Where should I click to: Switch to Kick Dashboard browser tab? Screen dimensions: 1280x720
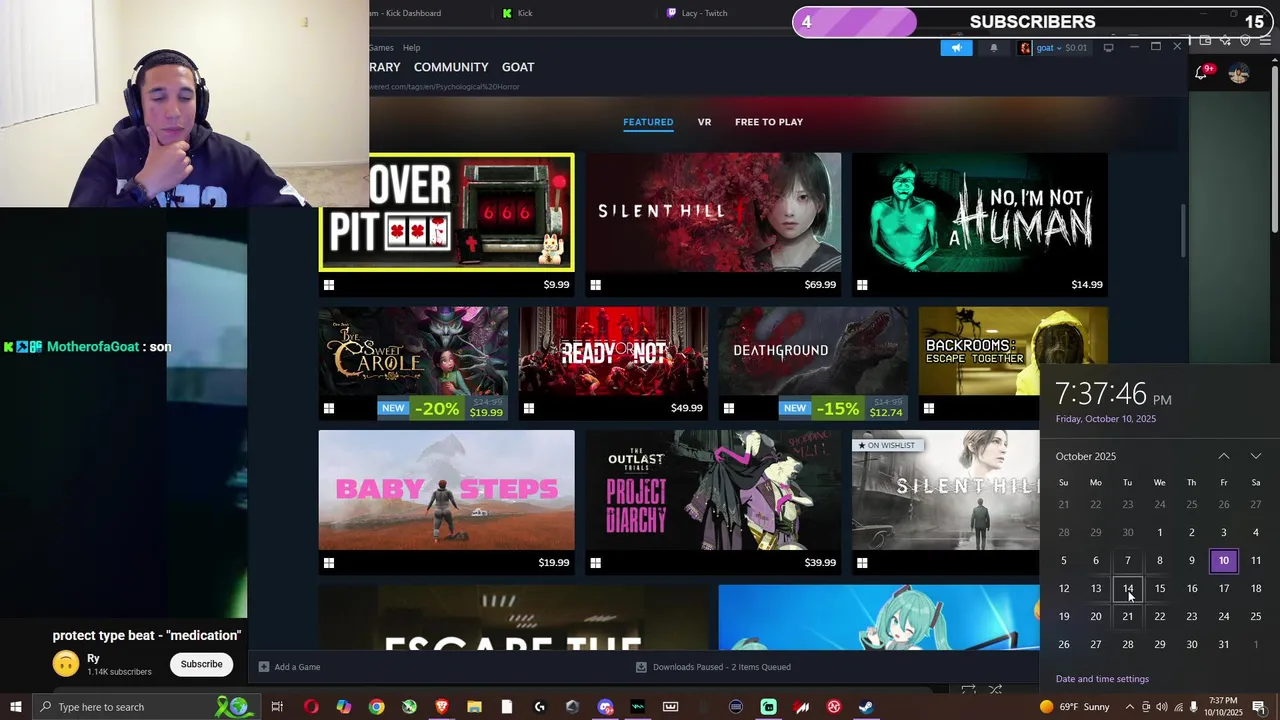(405, 13)
